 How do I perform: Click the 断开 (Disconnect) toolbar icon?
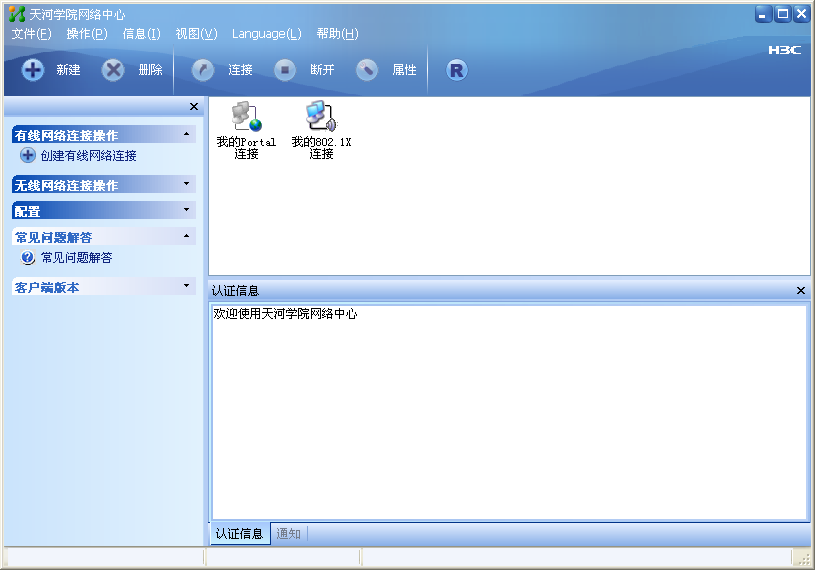[x=285, y=70]
